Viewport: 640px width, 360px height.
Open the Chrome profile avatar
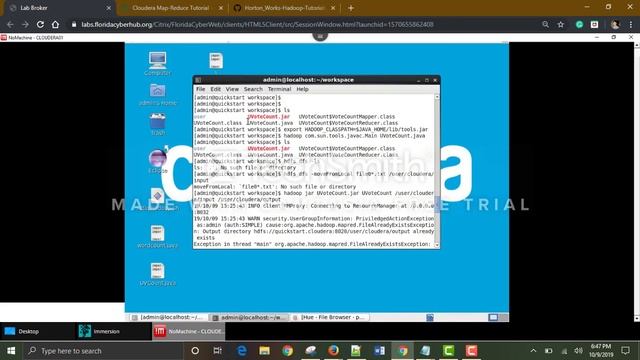point(615,24)
